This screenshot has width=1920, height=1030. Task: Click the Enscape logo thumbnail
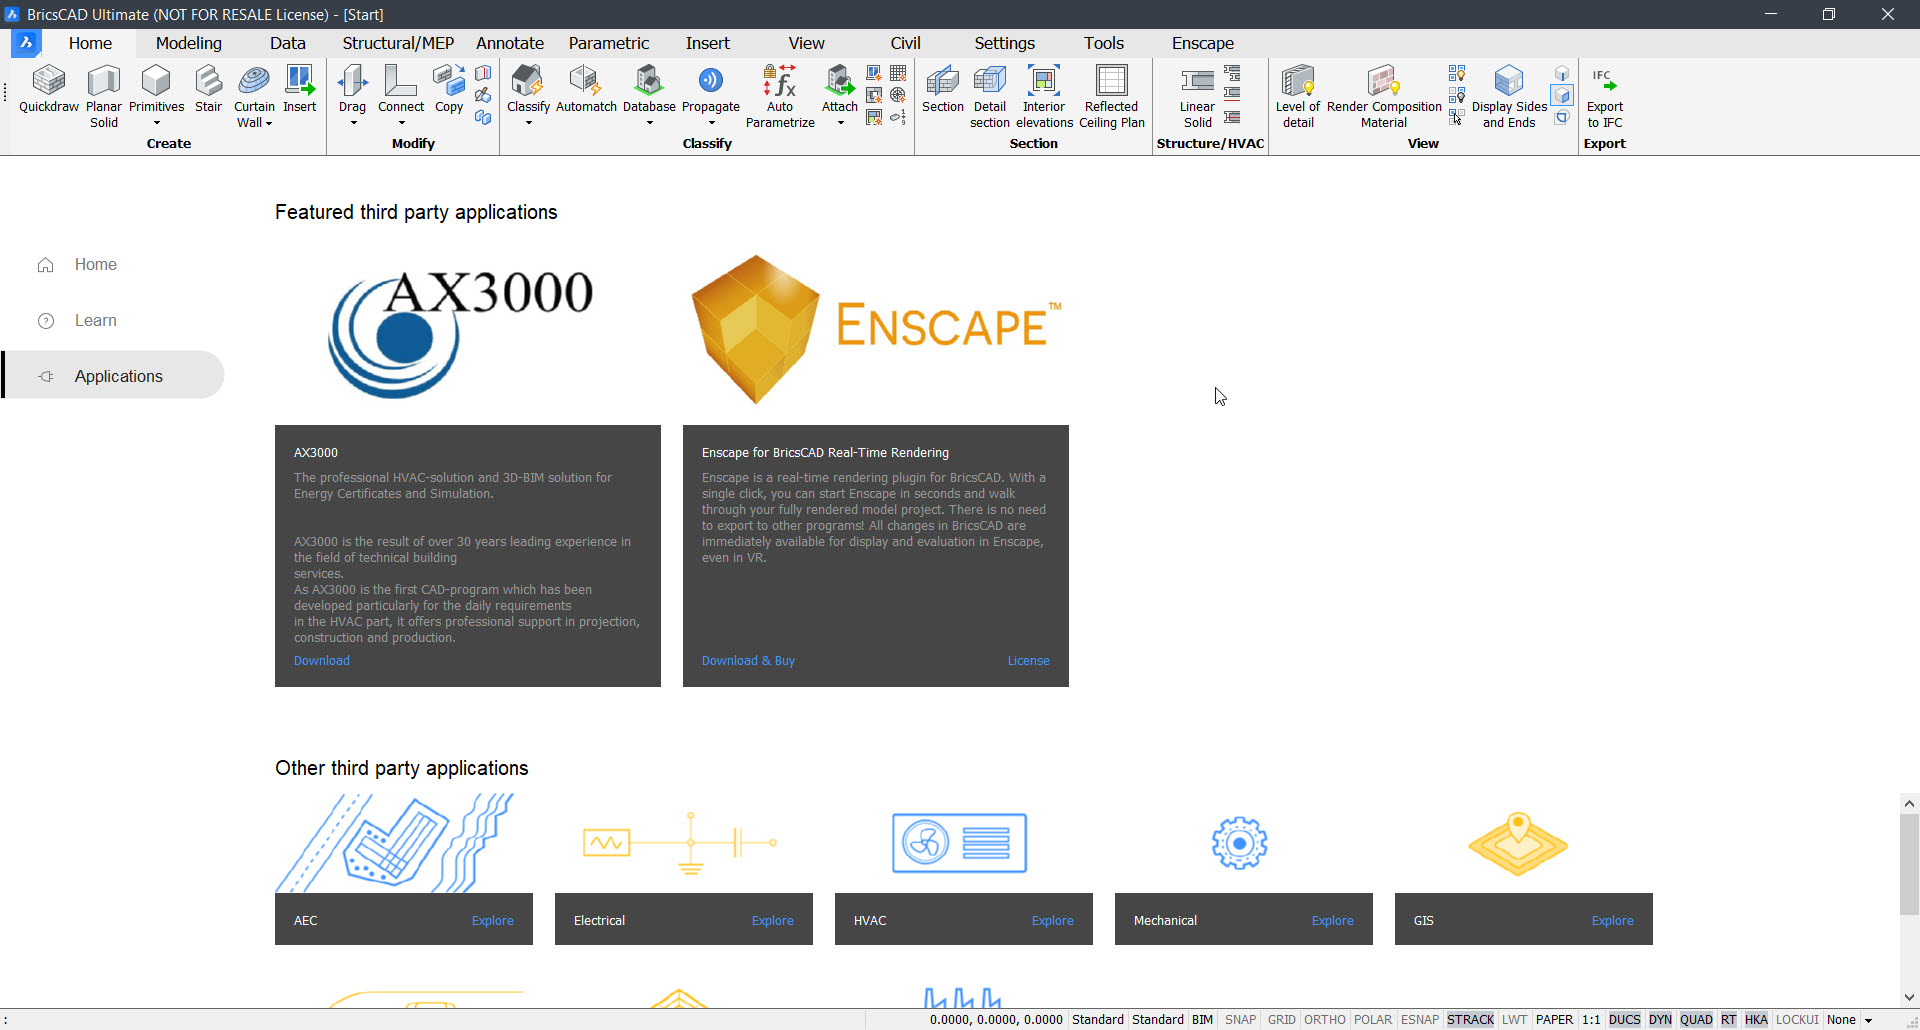pyautogui.click(x=876, y=329)
